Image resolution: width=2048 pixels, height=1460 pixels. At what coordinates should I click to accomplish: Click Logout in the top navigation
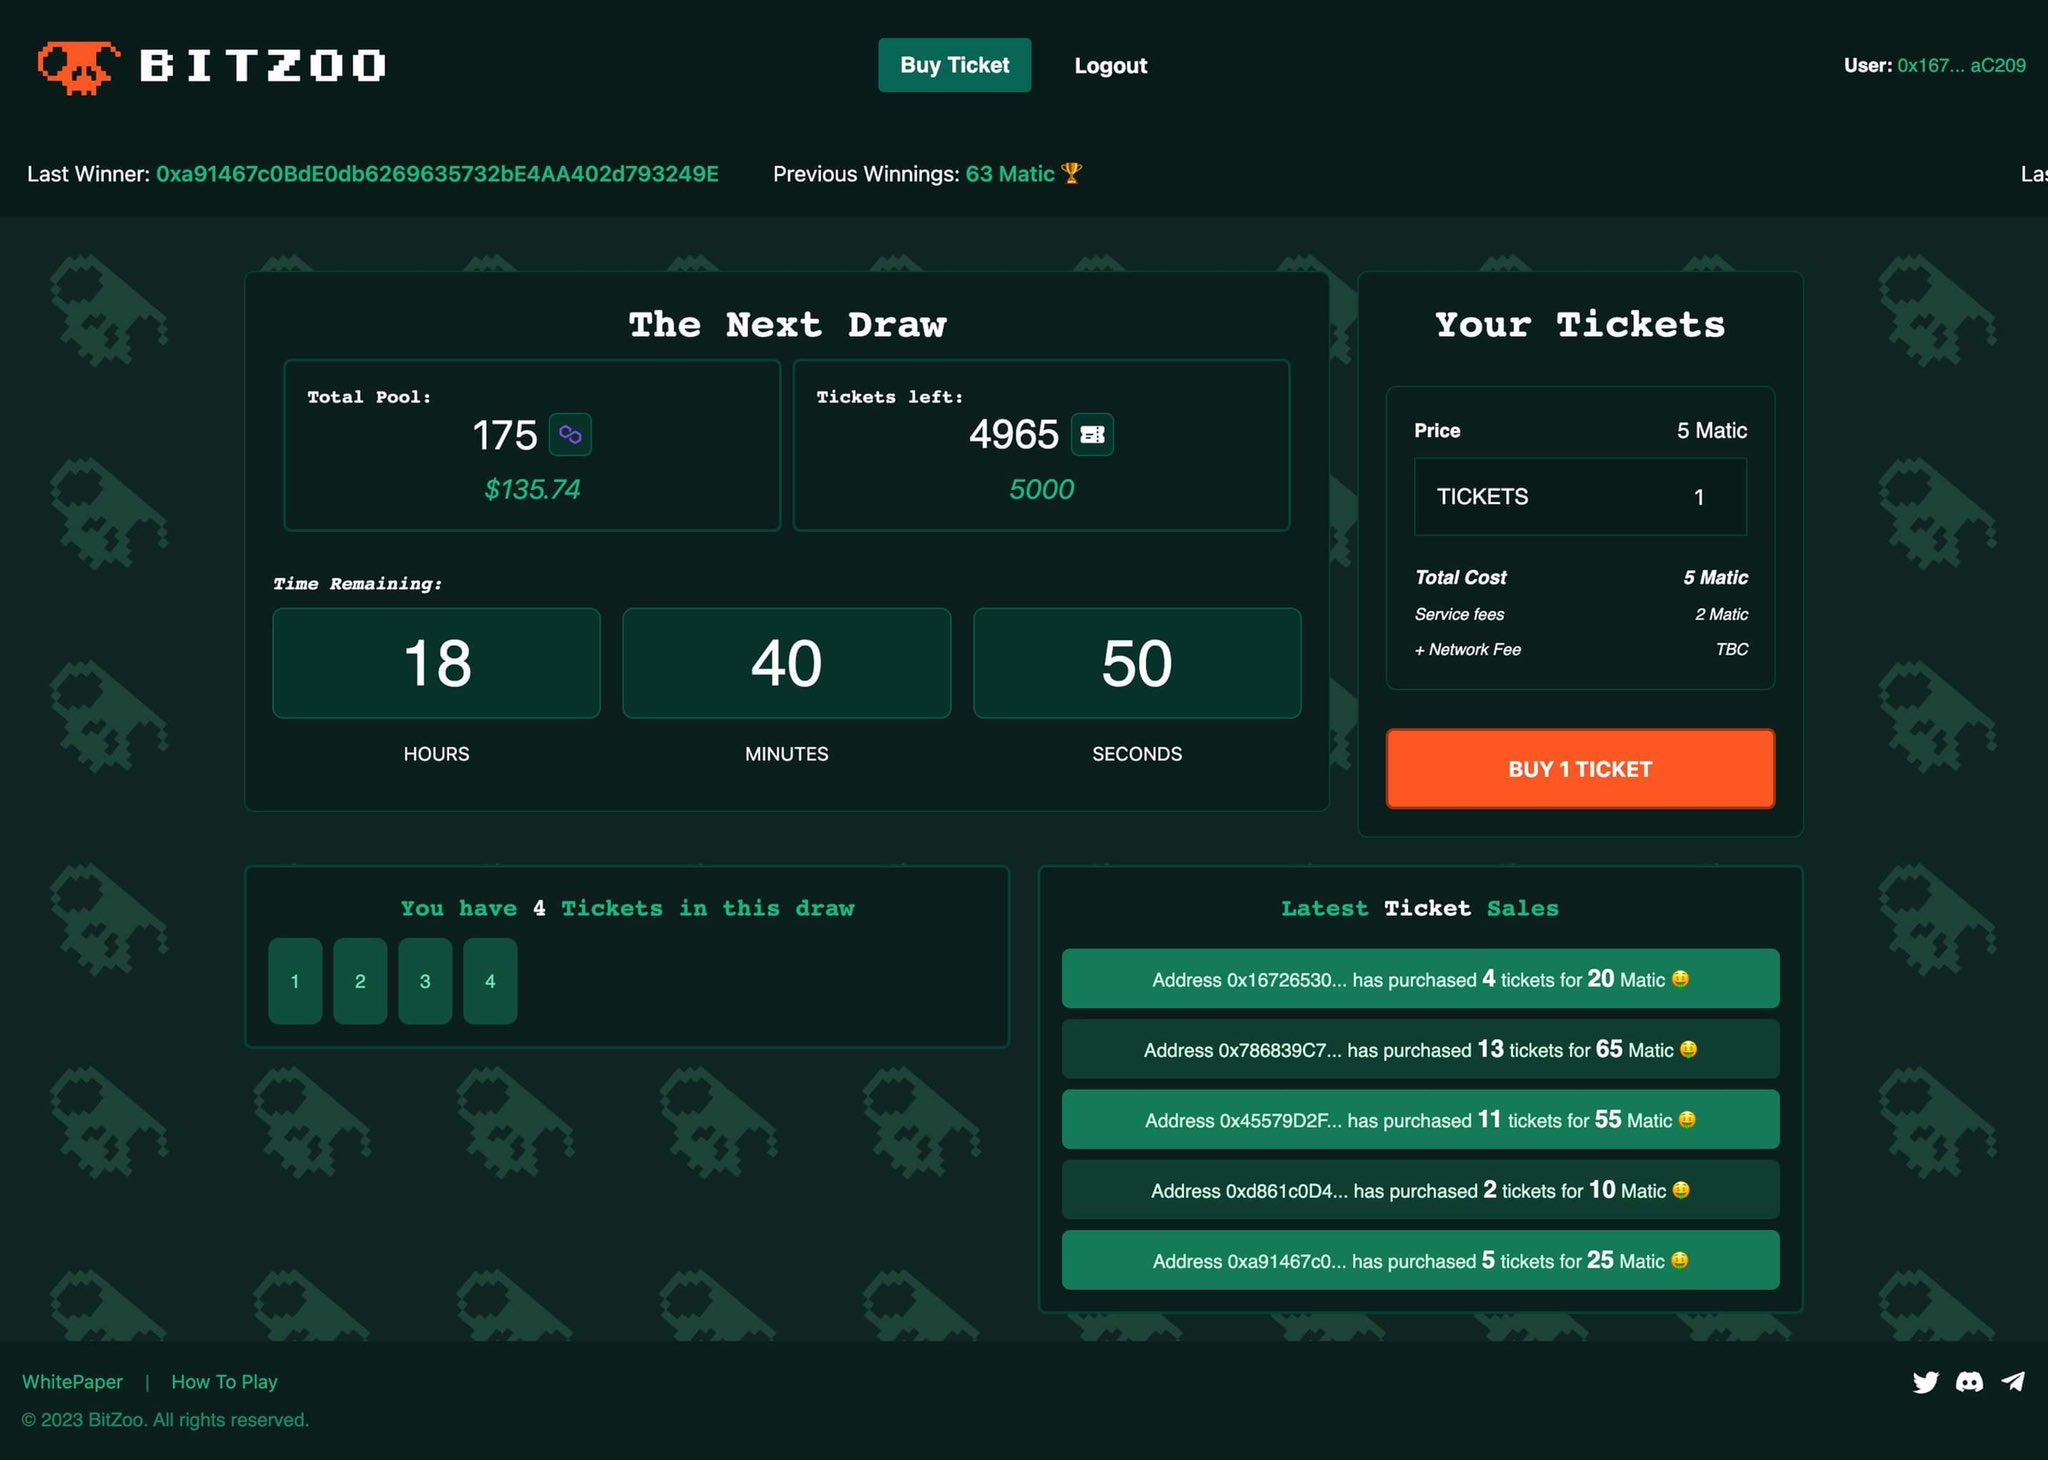point(1110,66)
